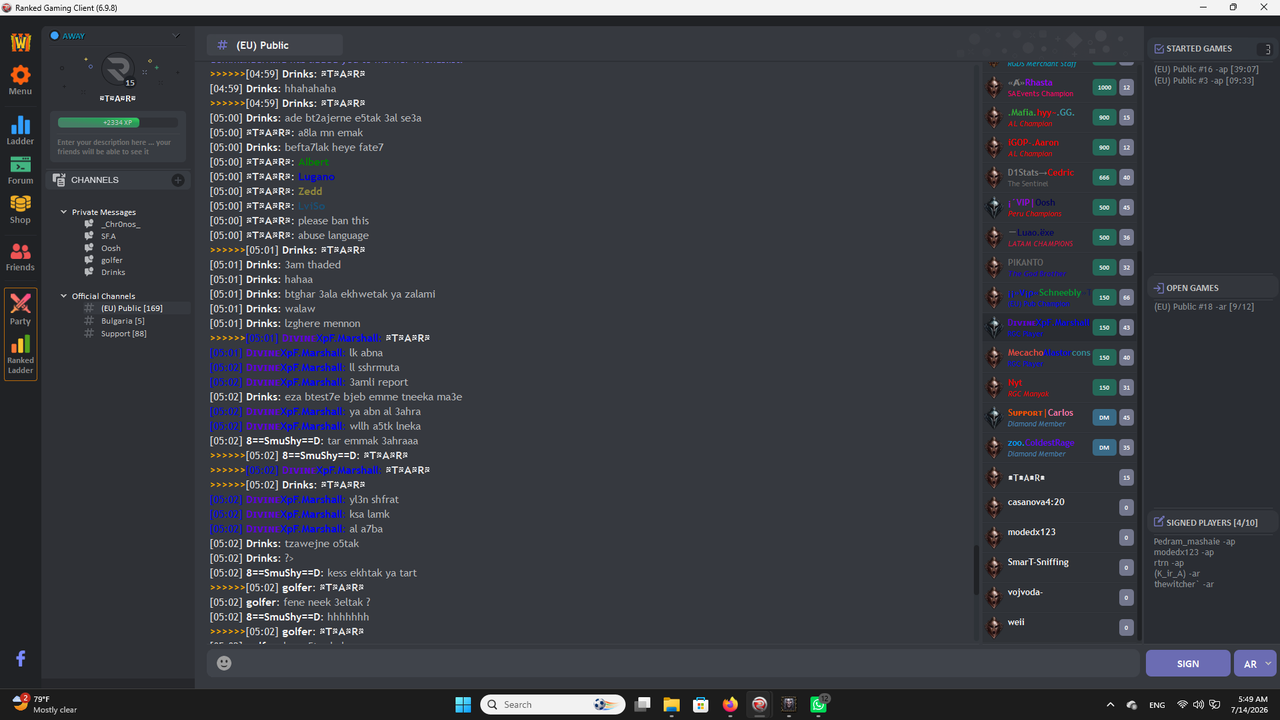The image size is (1280, 720).
Task: Click the Channels panel icon
Action: tap(60, 180)
